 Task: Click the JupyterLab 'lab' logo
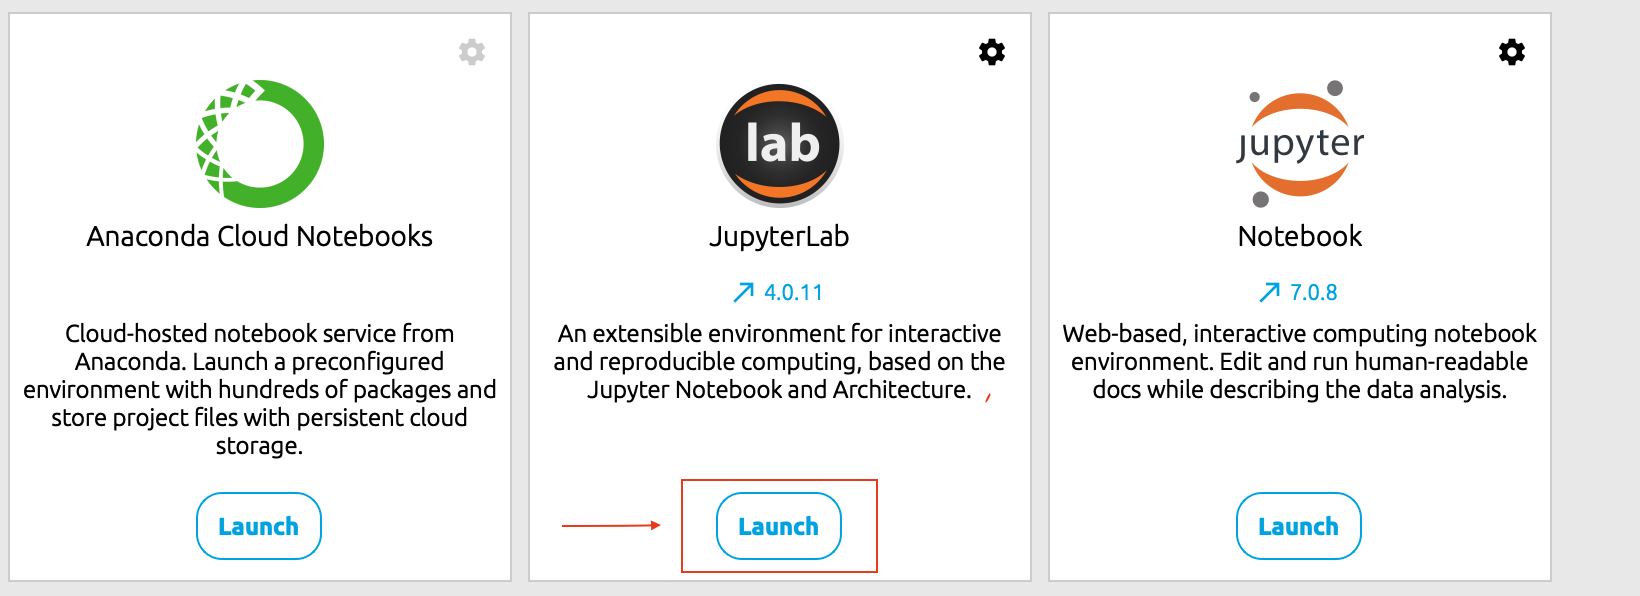pyautogui.click(x=780, y=144)
